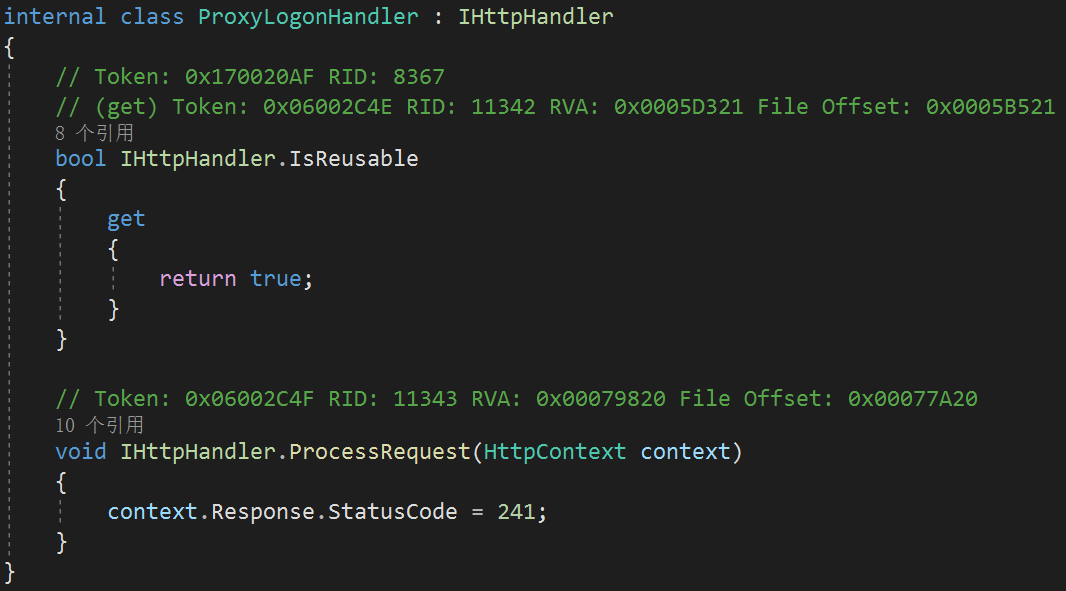
Task: Open the 8 references code lens
Action: pyautogui.click(x=94, y=133)
